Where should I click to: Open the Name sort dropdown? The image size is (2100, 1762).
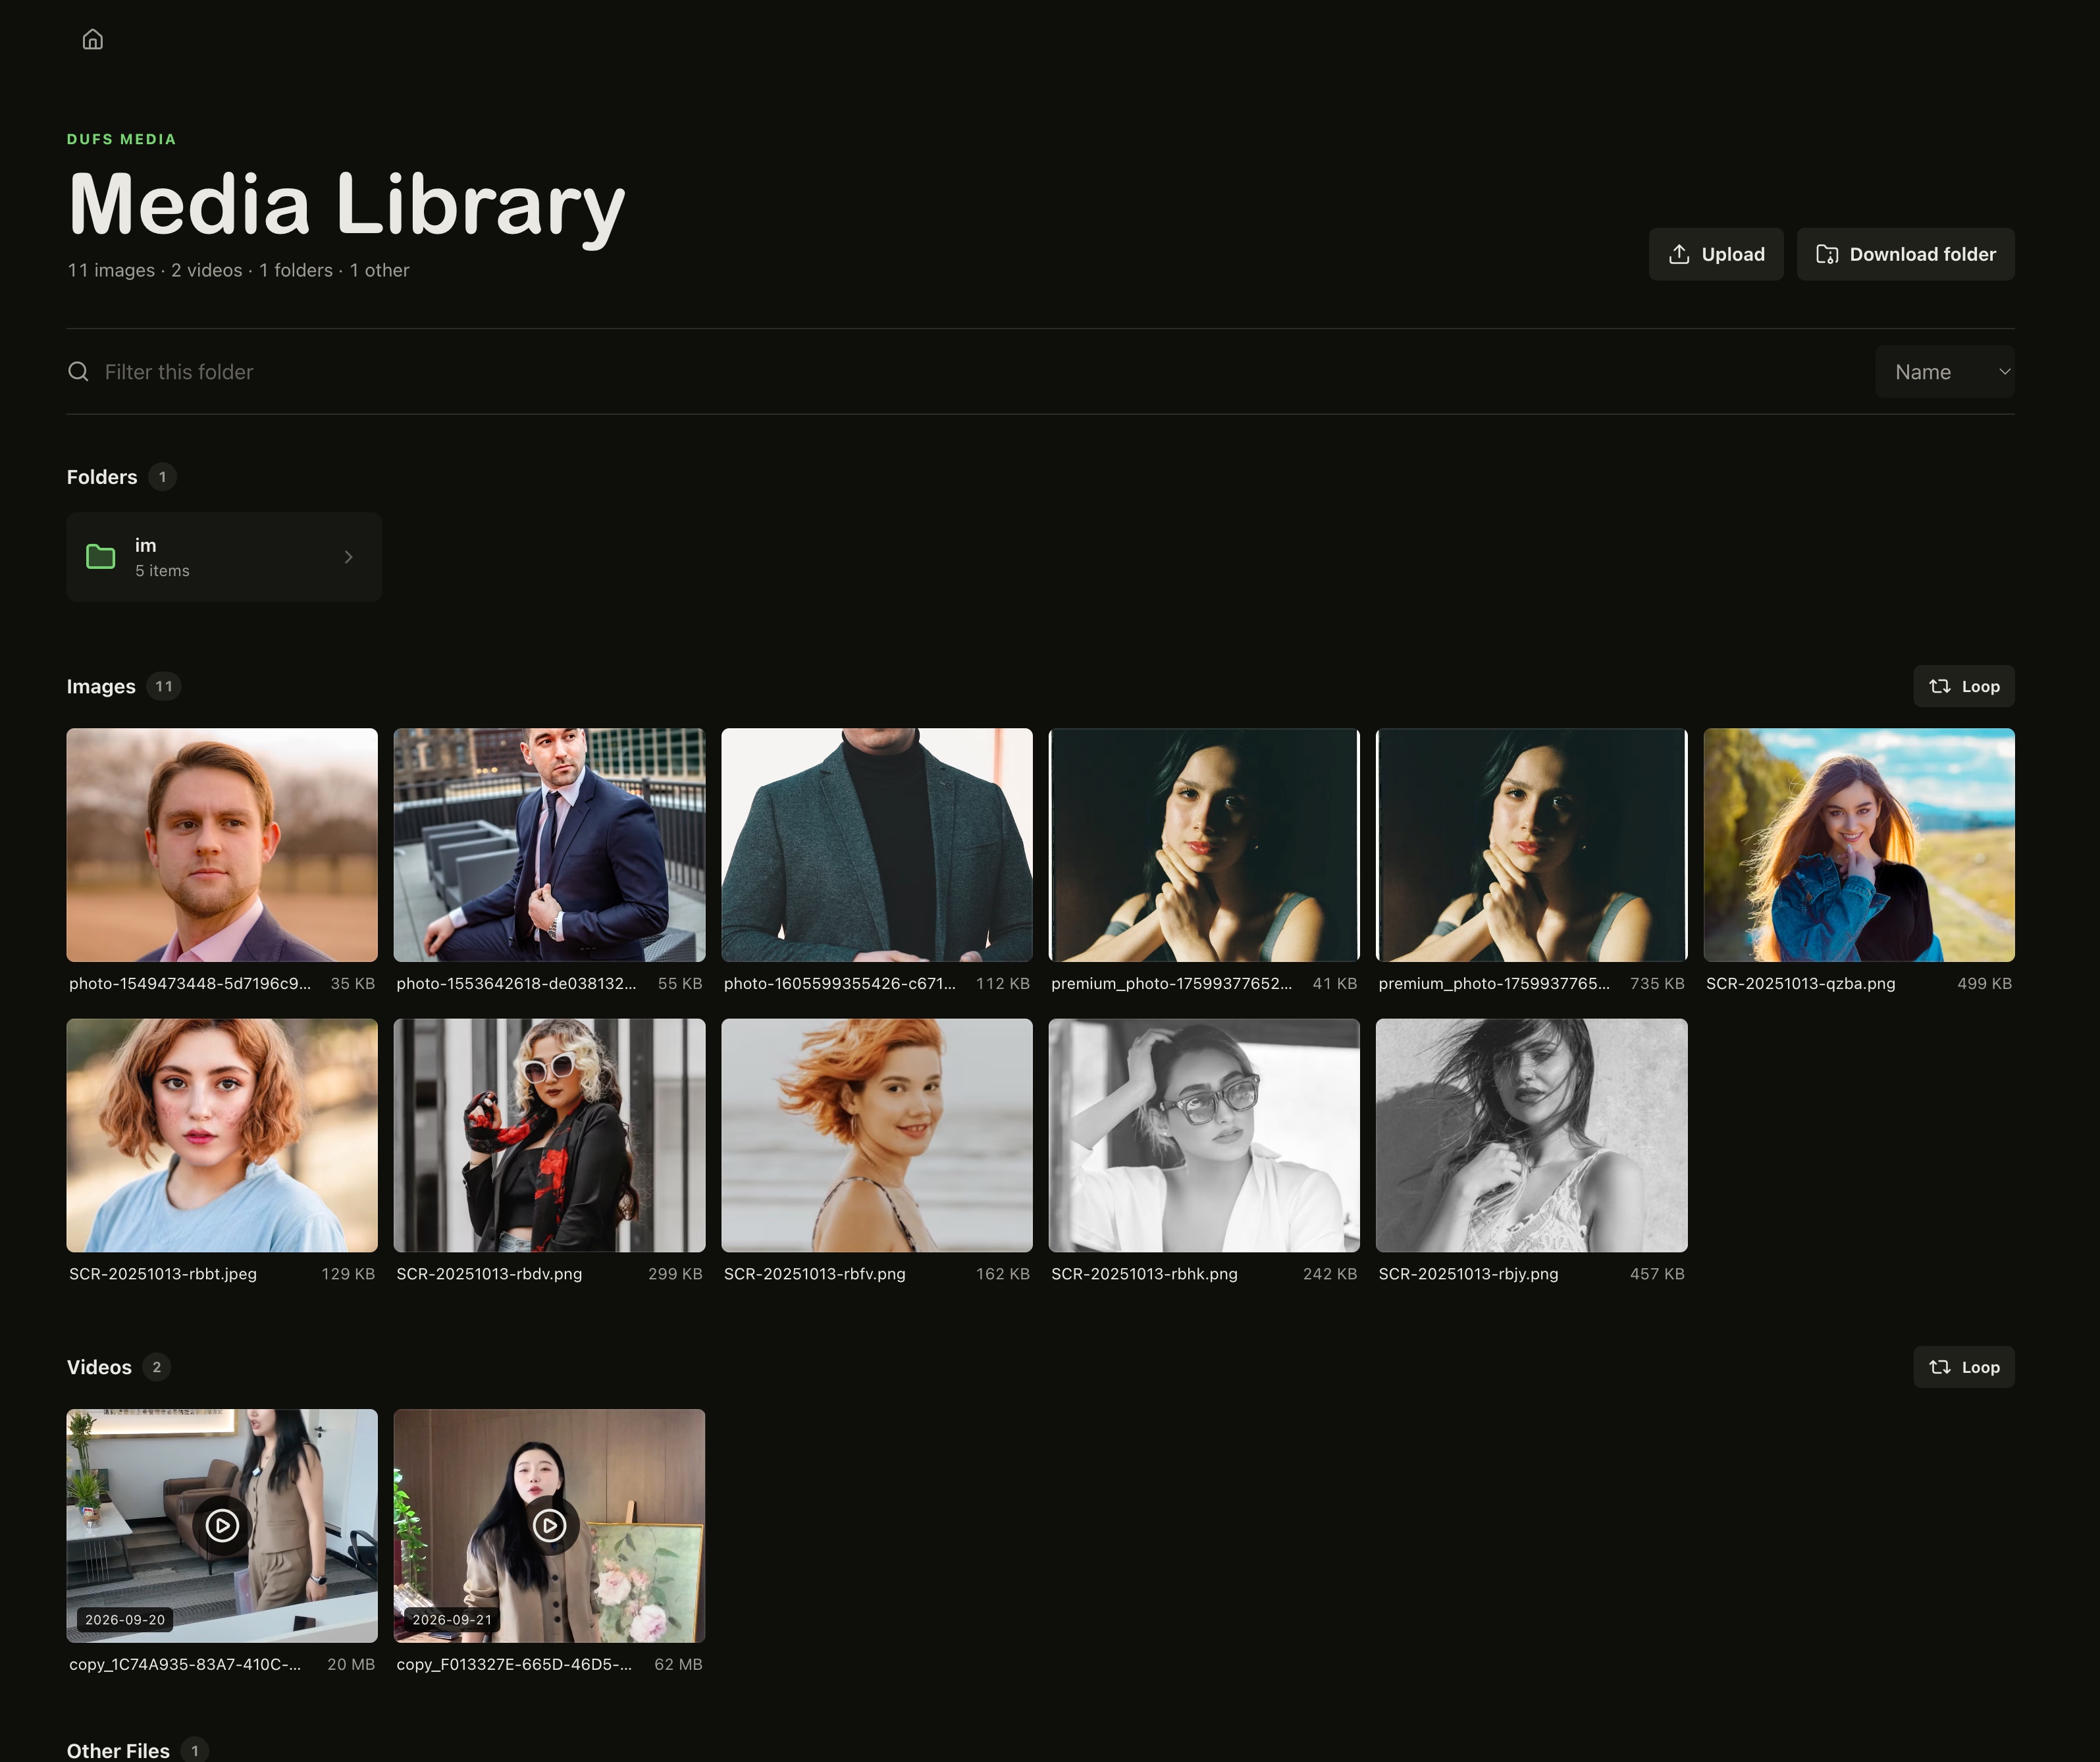[x=1945, y=372]
